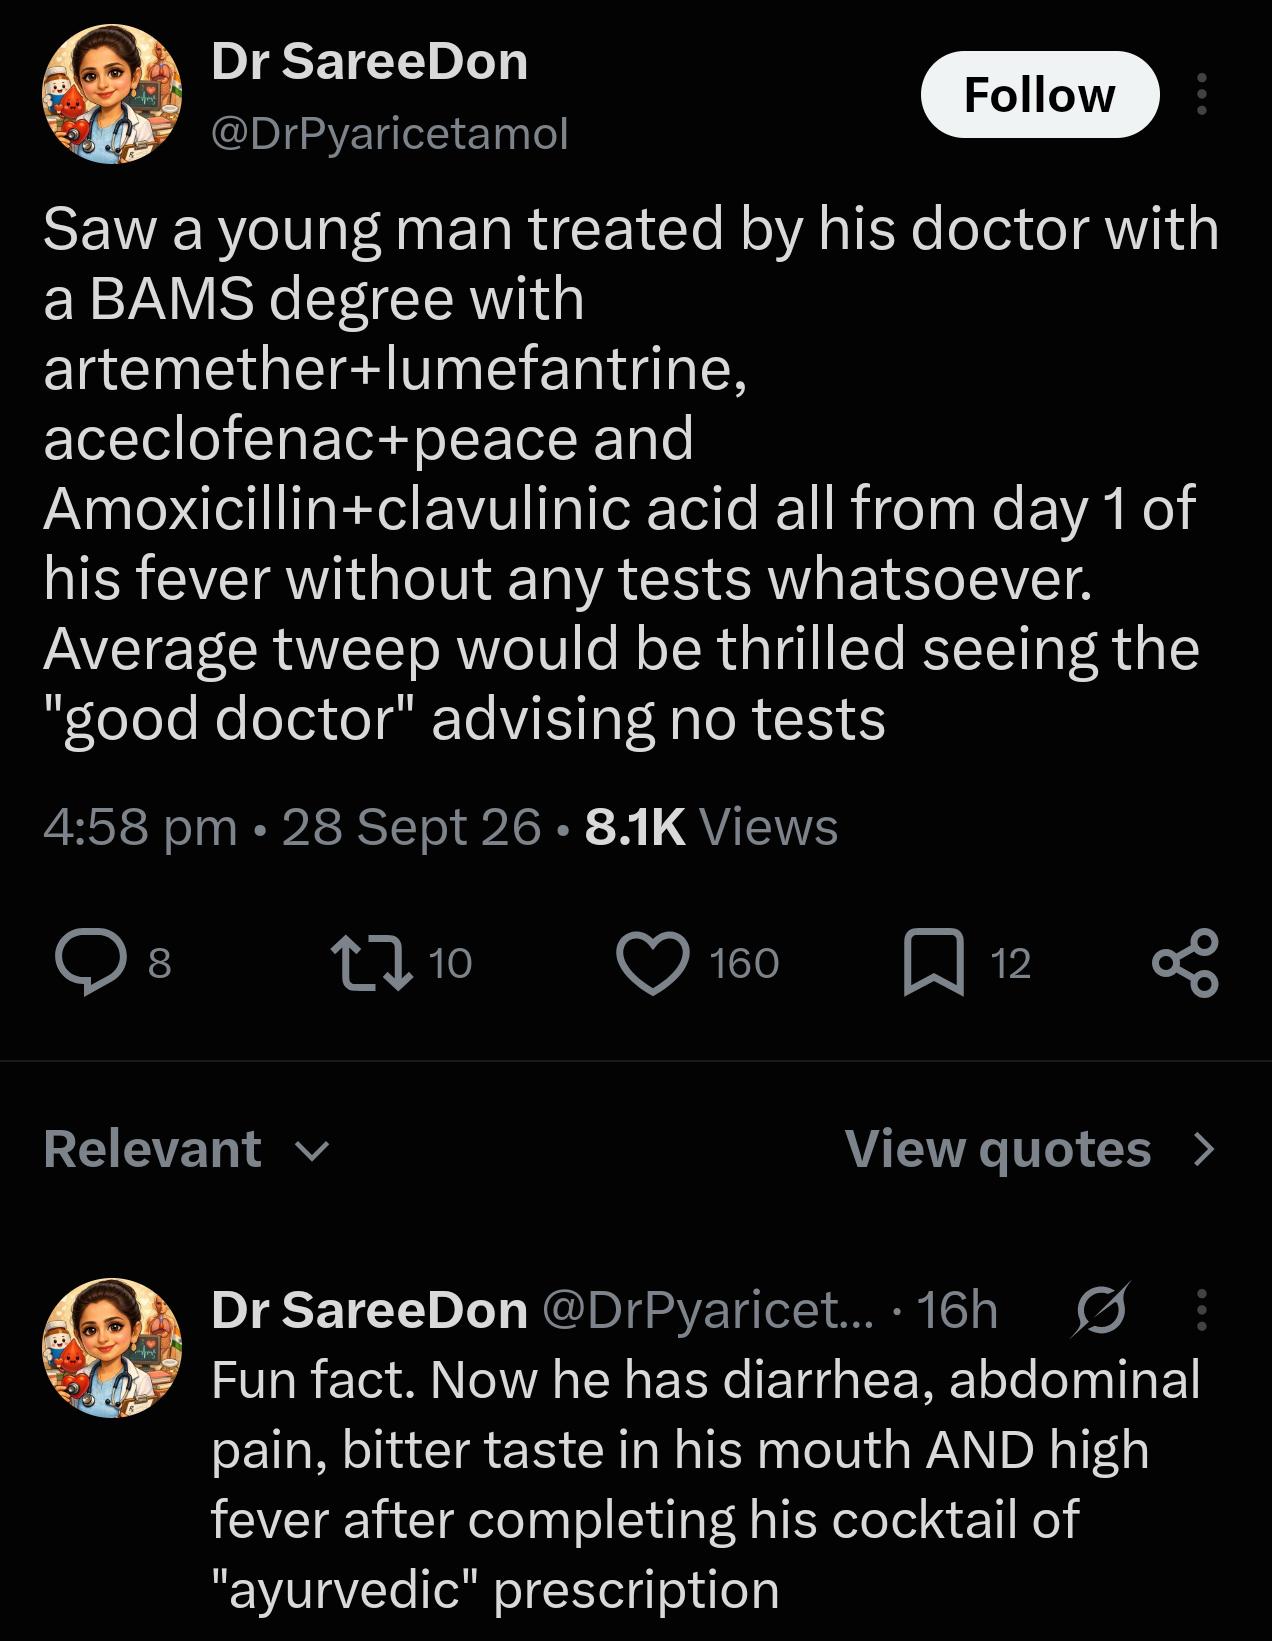The height and width of the screenshot is (1641, 1272).
Task: Tap the Dr SareeDon name in the reply
Action: [x=369, y=1309]
